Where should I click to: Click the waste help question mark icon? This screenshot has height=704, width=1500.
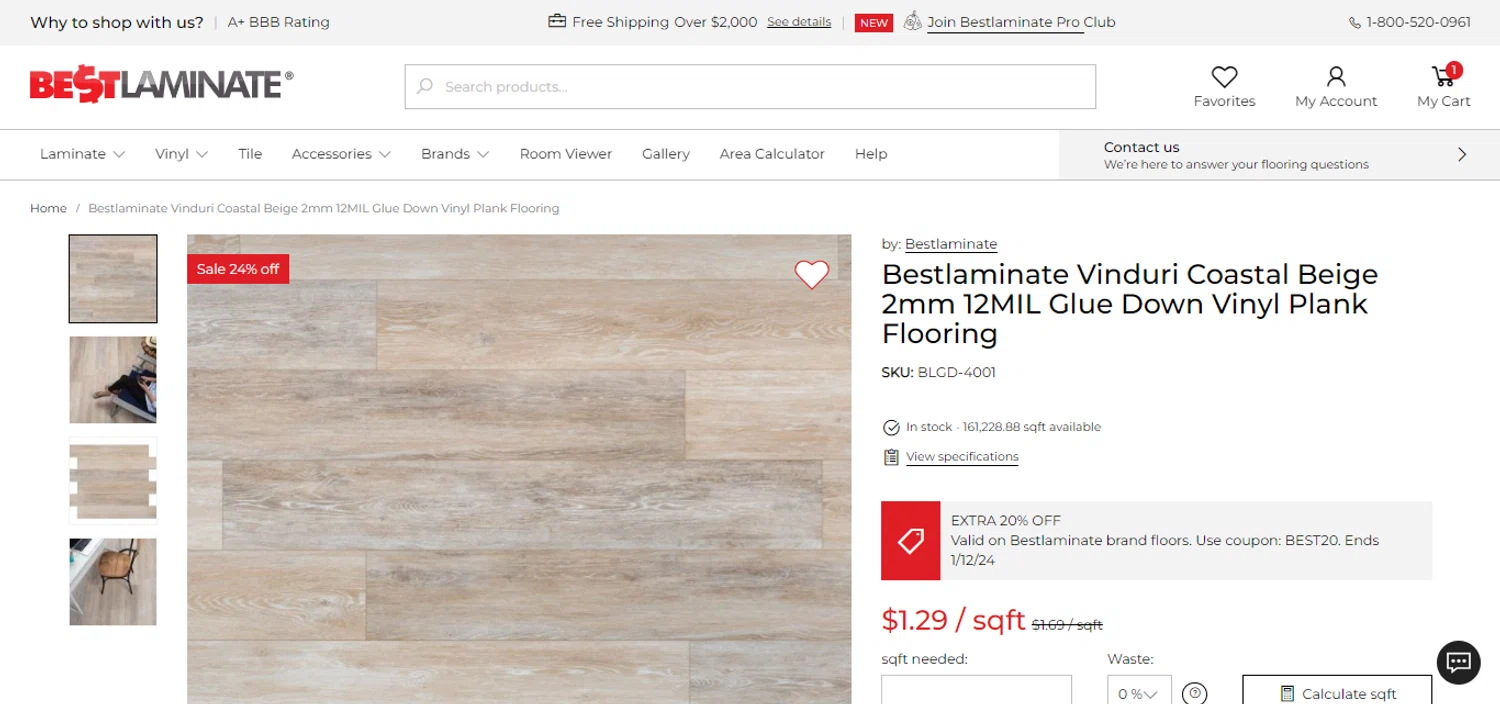pos(1194,693)
